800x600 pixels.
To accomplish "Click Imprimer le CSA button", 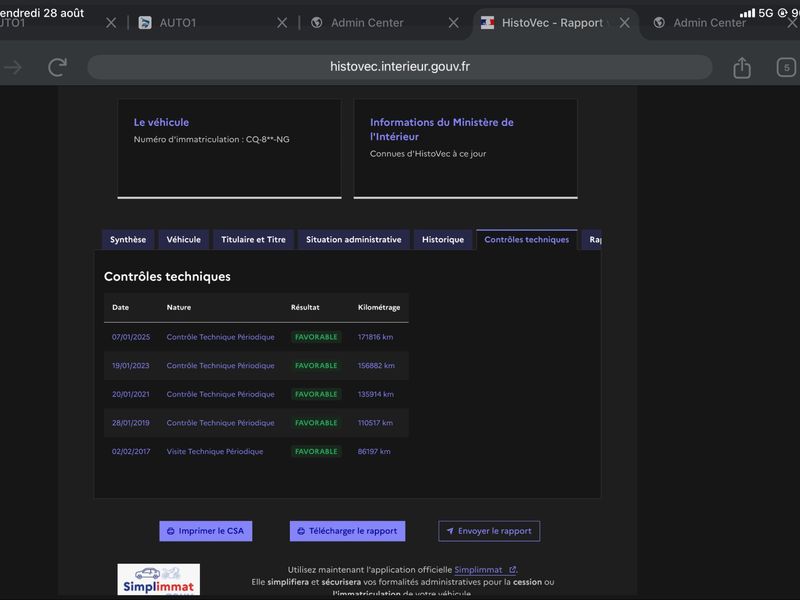I will pos(206,531).
